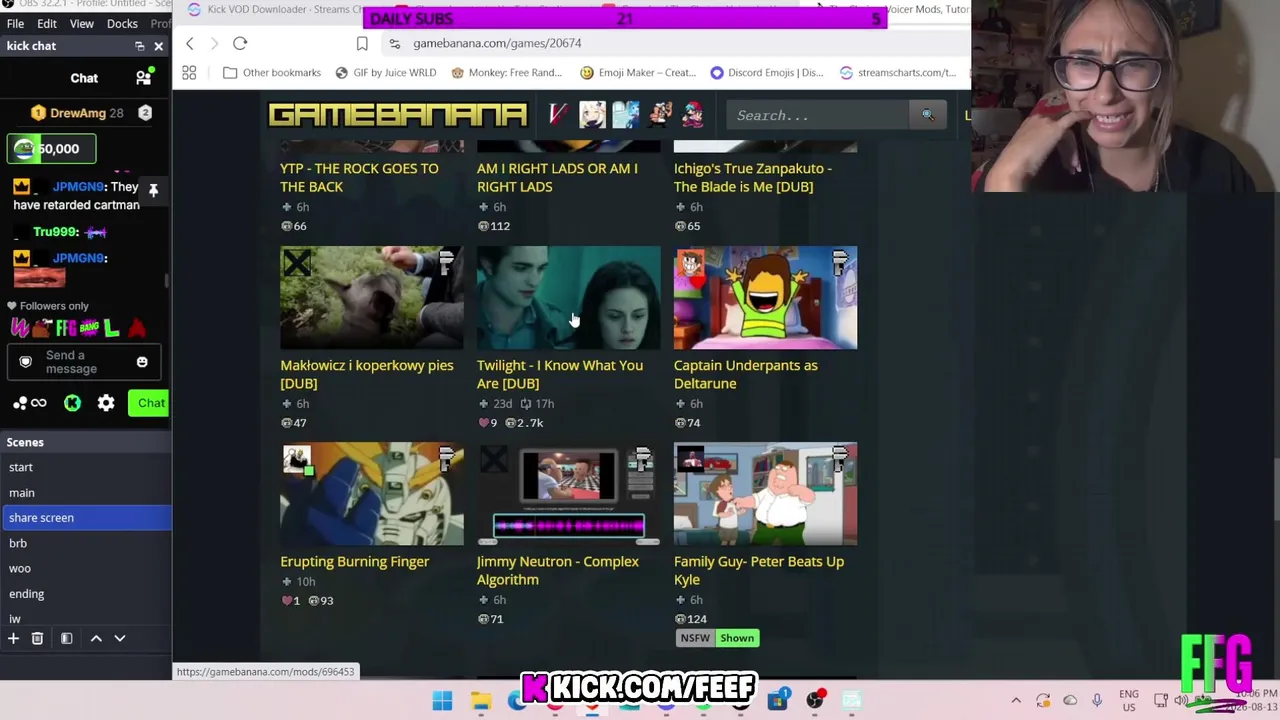Bookmark this page with the bookmark icon
The height and width of the screenshot is (720, 1280).
tap(362, 43)
